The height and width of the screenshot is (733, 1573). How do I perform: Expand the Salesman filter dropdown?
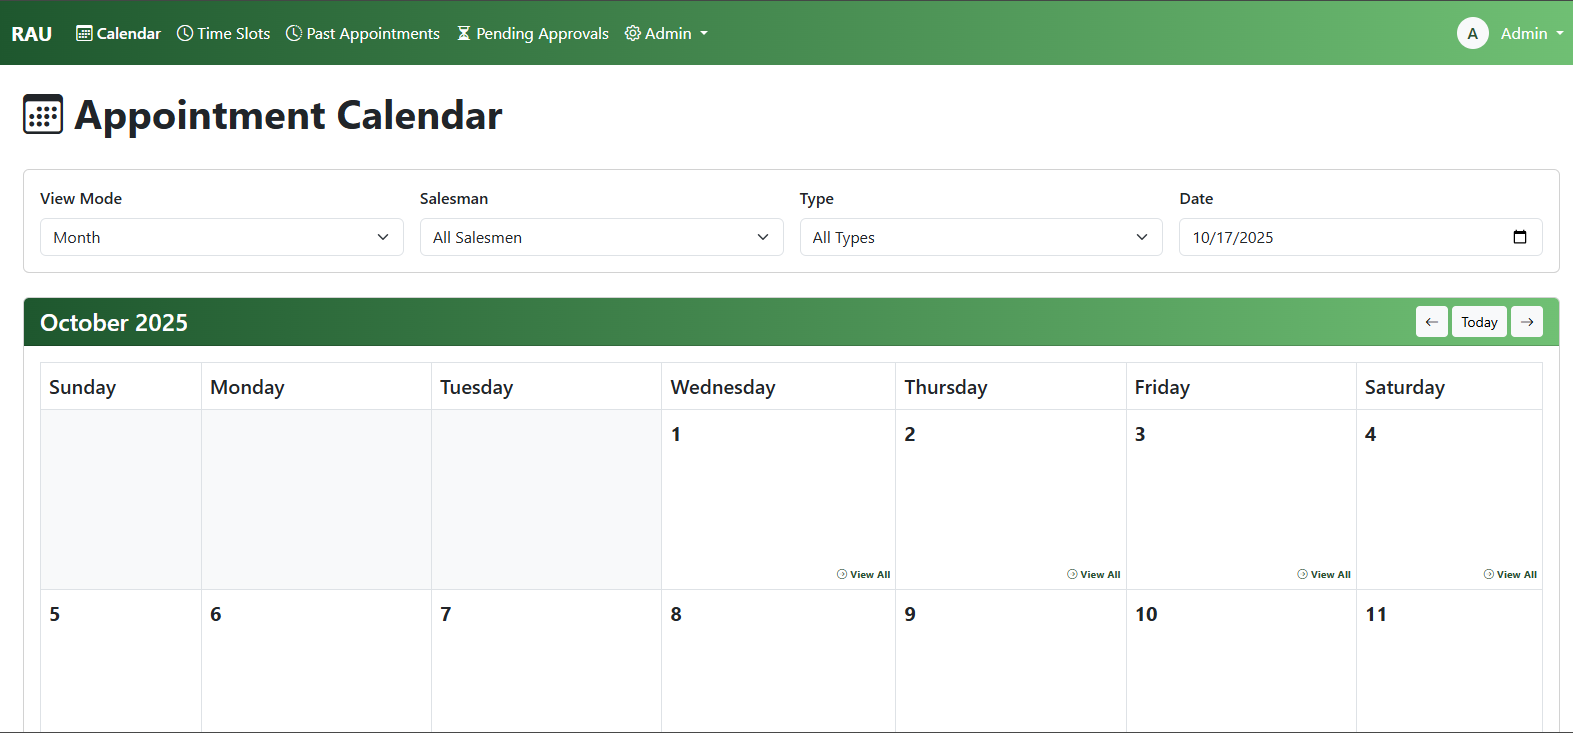(x=601, y=237)
